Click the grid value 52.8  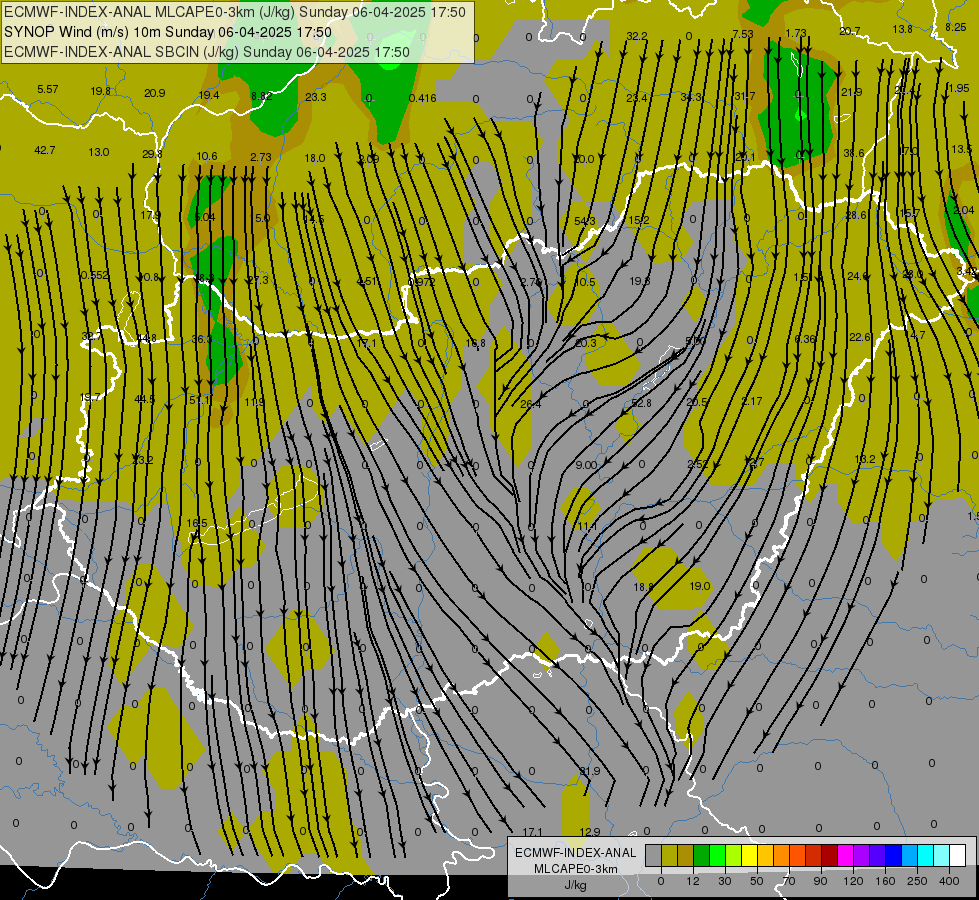coord(641,403)
